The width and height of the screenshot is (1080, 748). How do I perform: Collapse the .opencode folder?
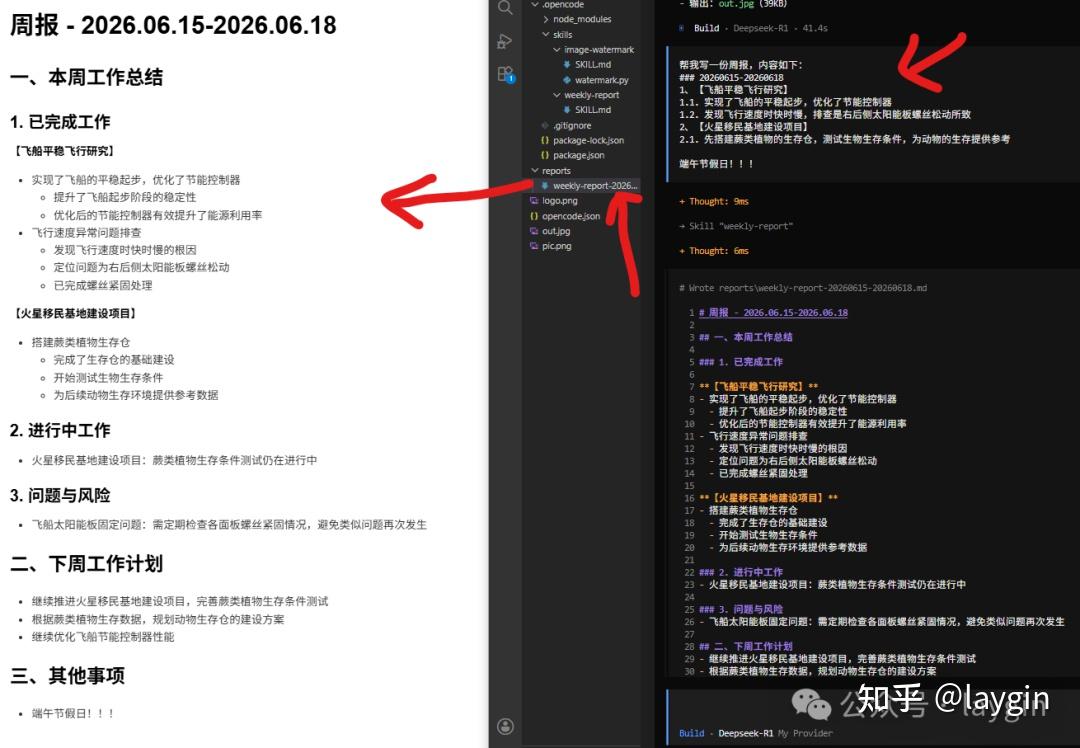point(534,4)
